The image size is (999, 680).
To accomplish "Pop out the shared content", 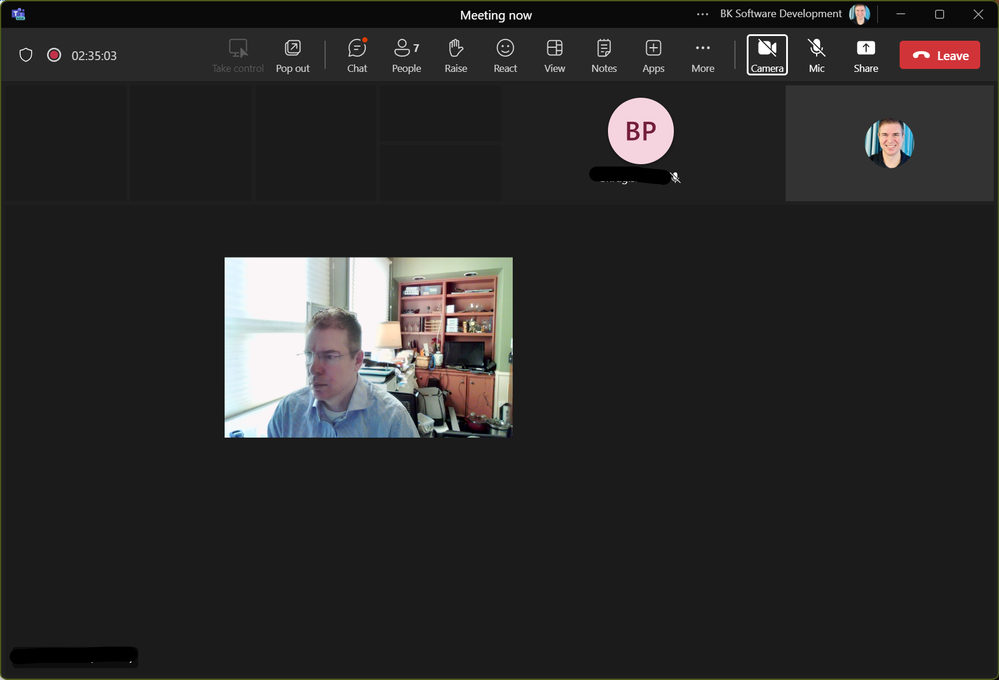I will click(292, 55).
